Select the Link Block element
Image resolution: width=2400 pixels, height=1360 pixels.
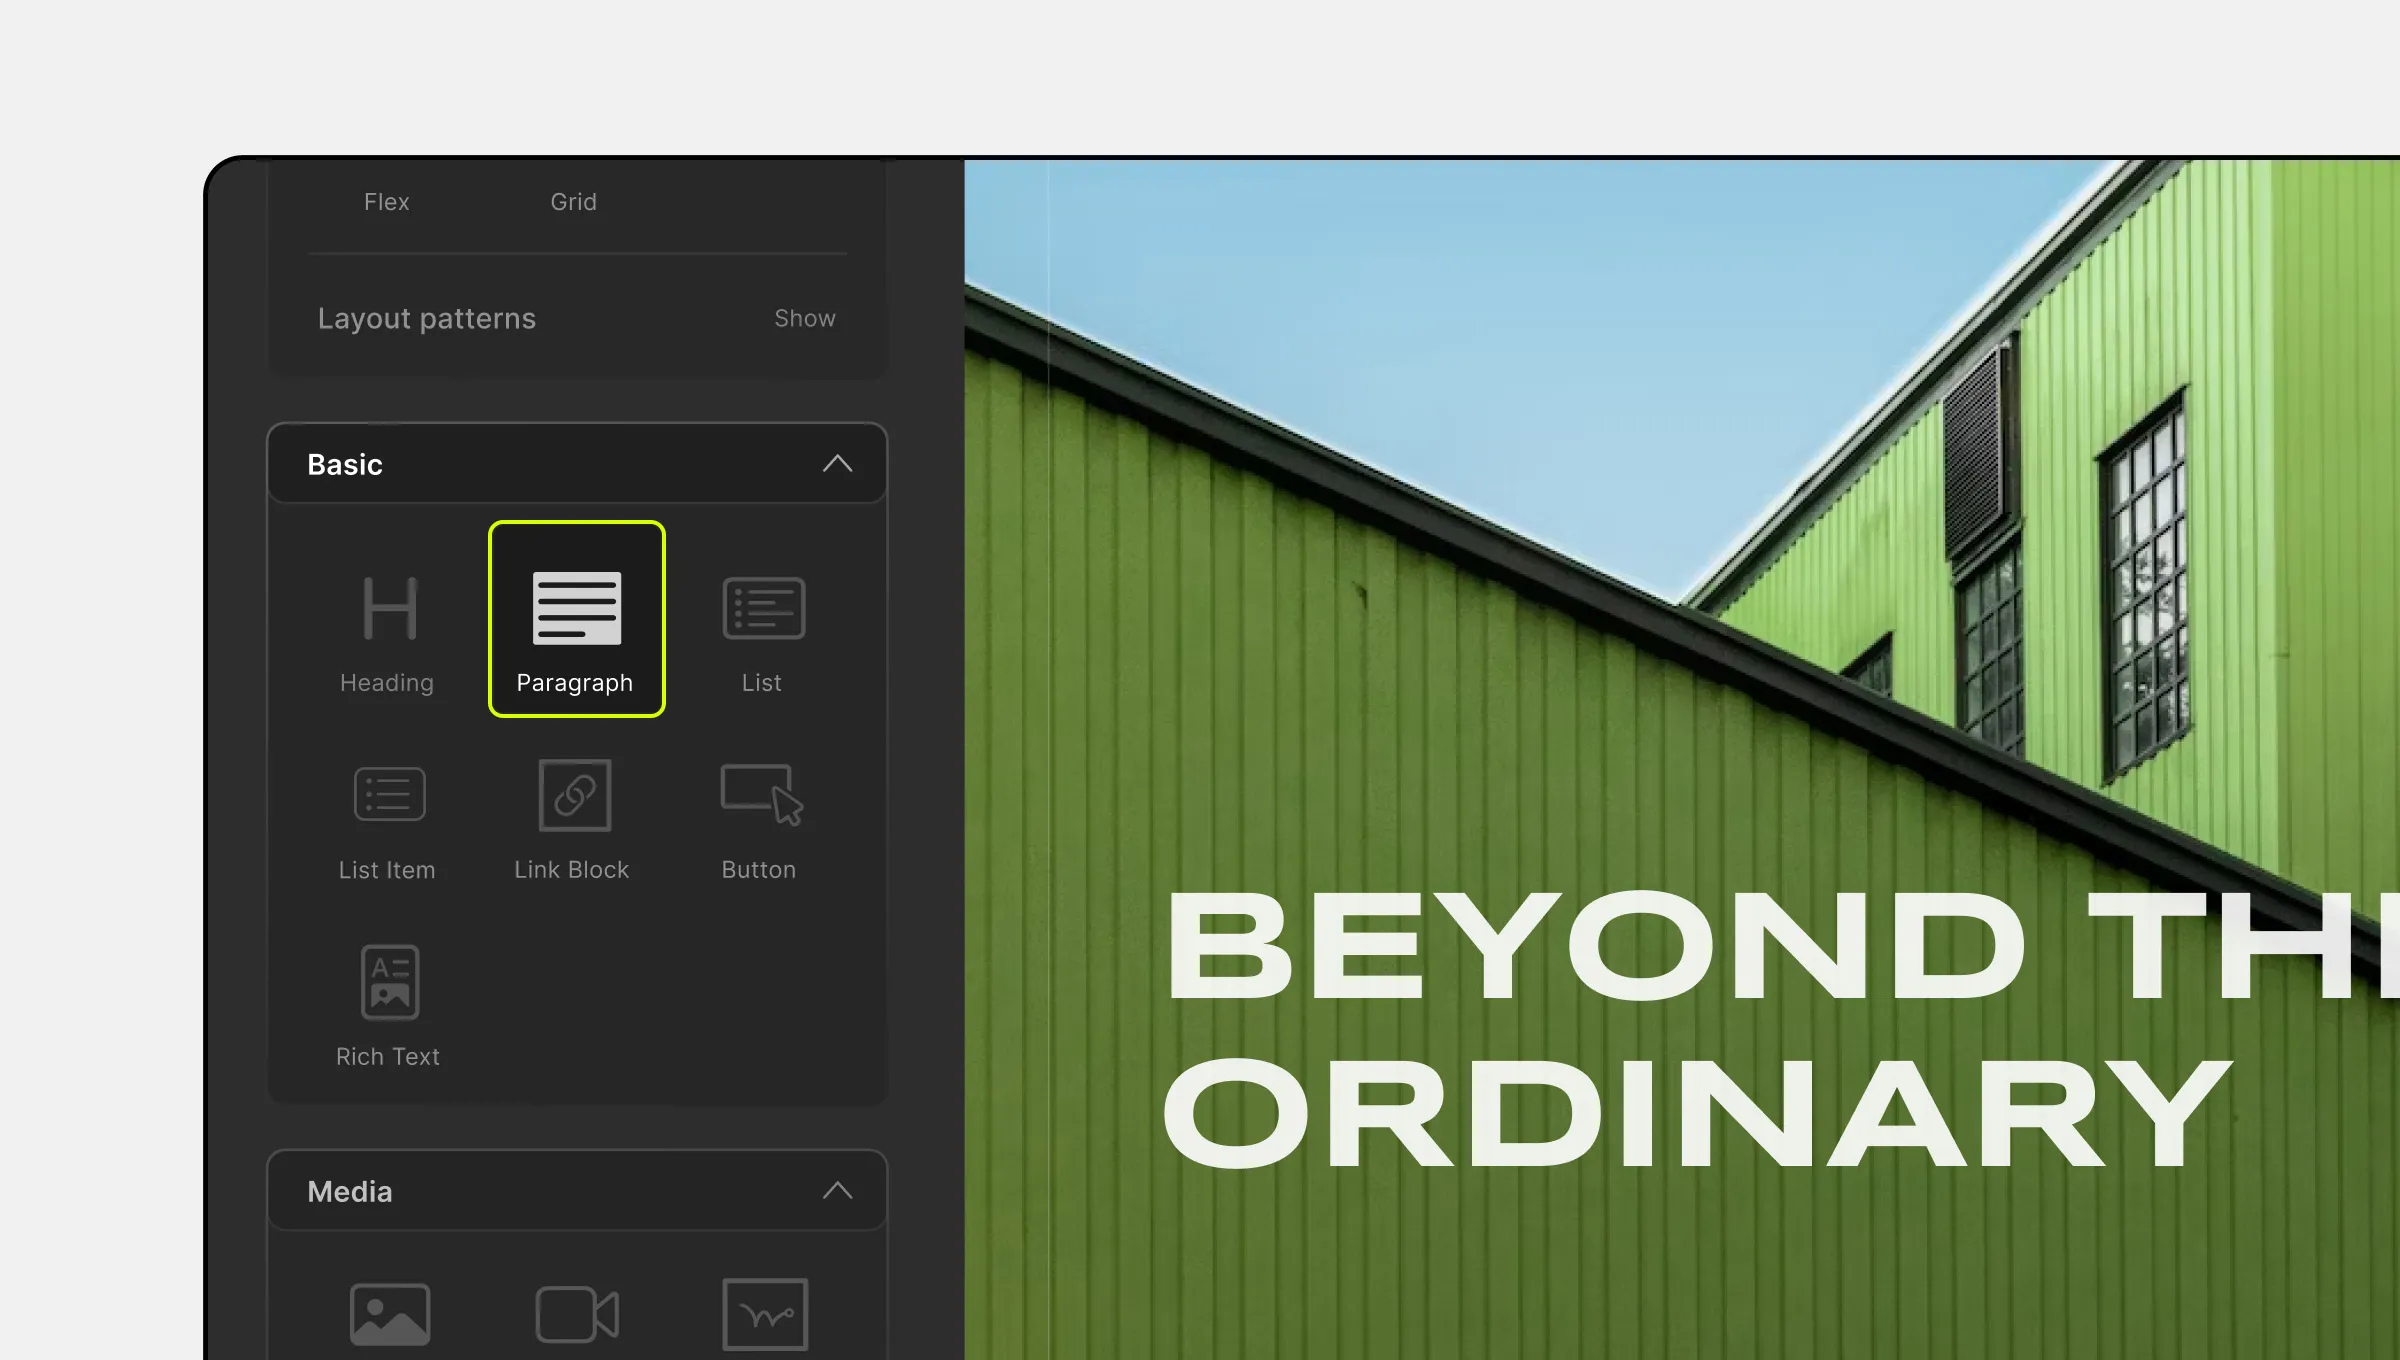(574, 818)
